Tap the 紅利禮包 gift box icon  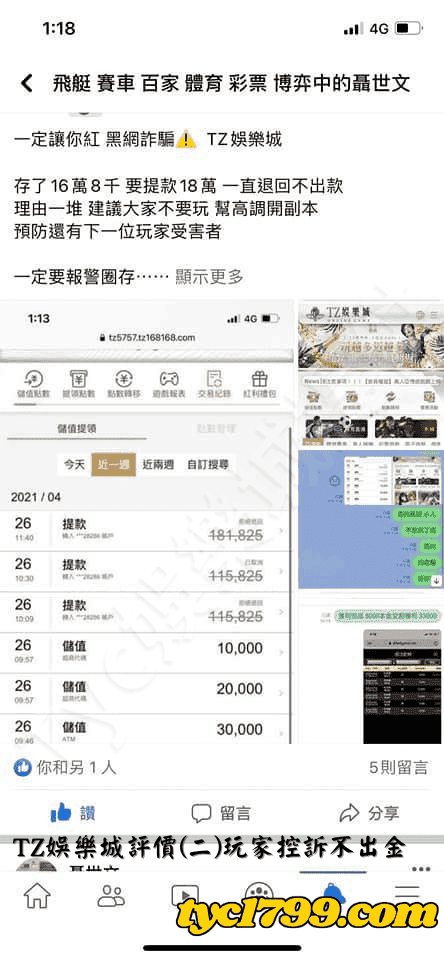[x=260, y=384]
